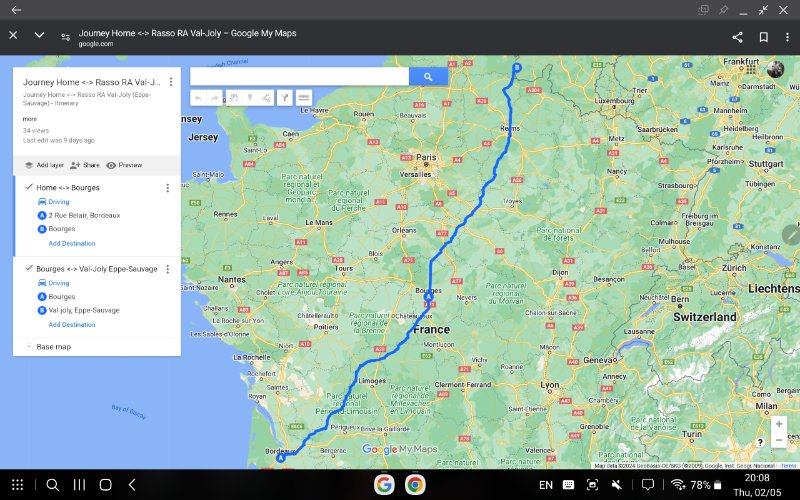Screen dimensions: 800x500
Task: Uncheck the Home <-> Bourges layer
Action: 28,187
